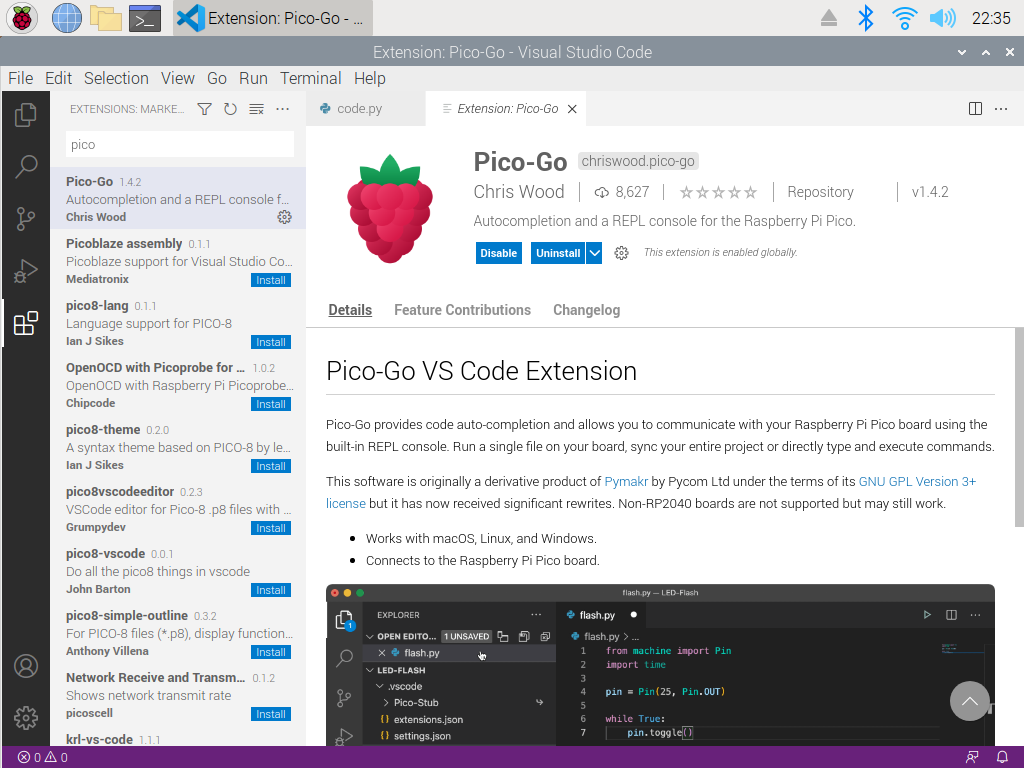Open the Terminal menu

311,78
